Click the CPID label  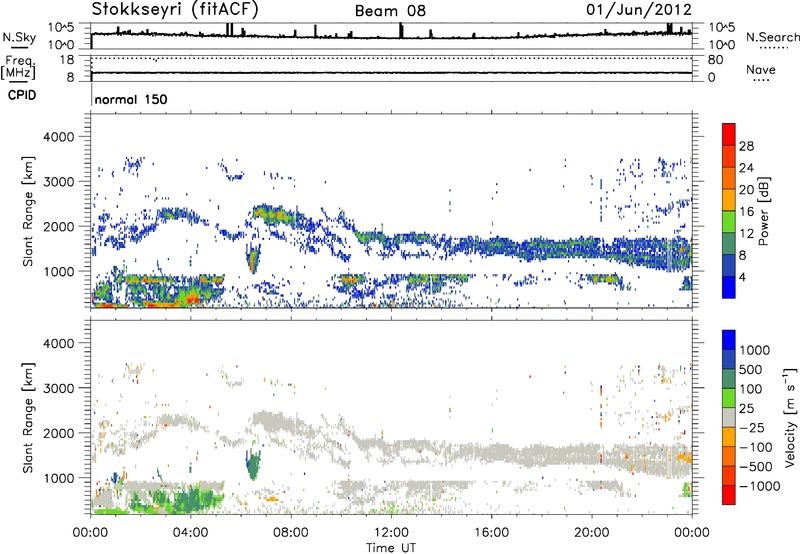(22, 95)
